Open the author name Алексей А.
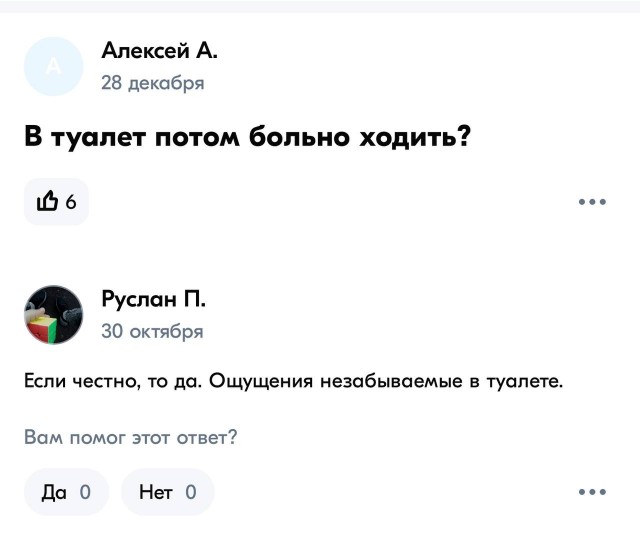Viewport: 640px width, 542px height. (x=159, y=51)
